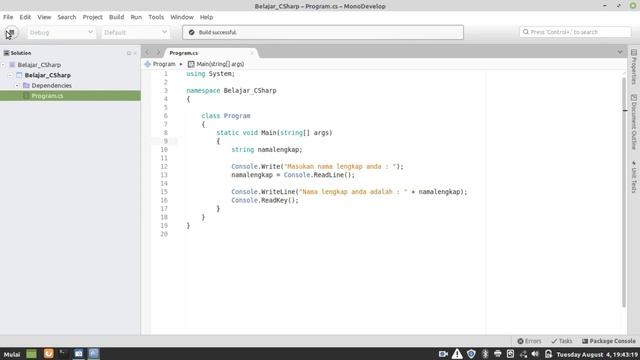Select the Belajar_CSharp solution item
This screenshot has width=640, height=360.
[x=39, y=65]
